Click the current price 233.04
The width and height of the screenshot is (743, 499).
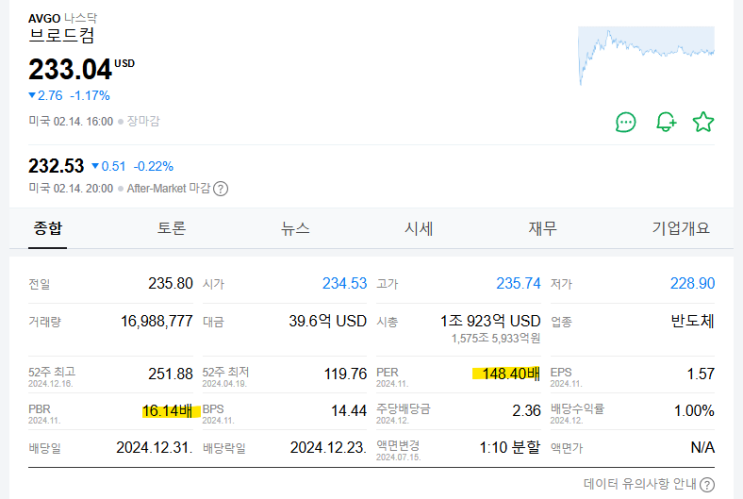point(69,69)
